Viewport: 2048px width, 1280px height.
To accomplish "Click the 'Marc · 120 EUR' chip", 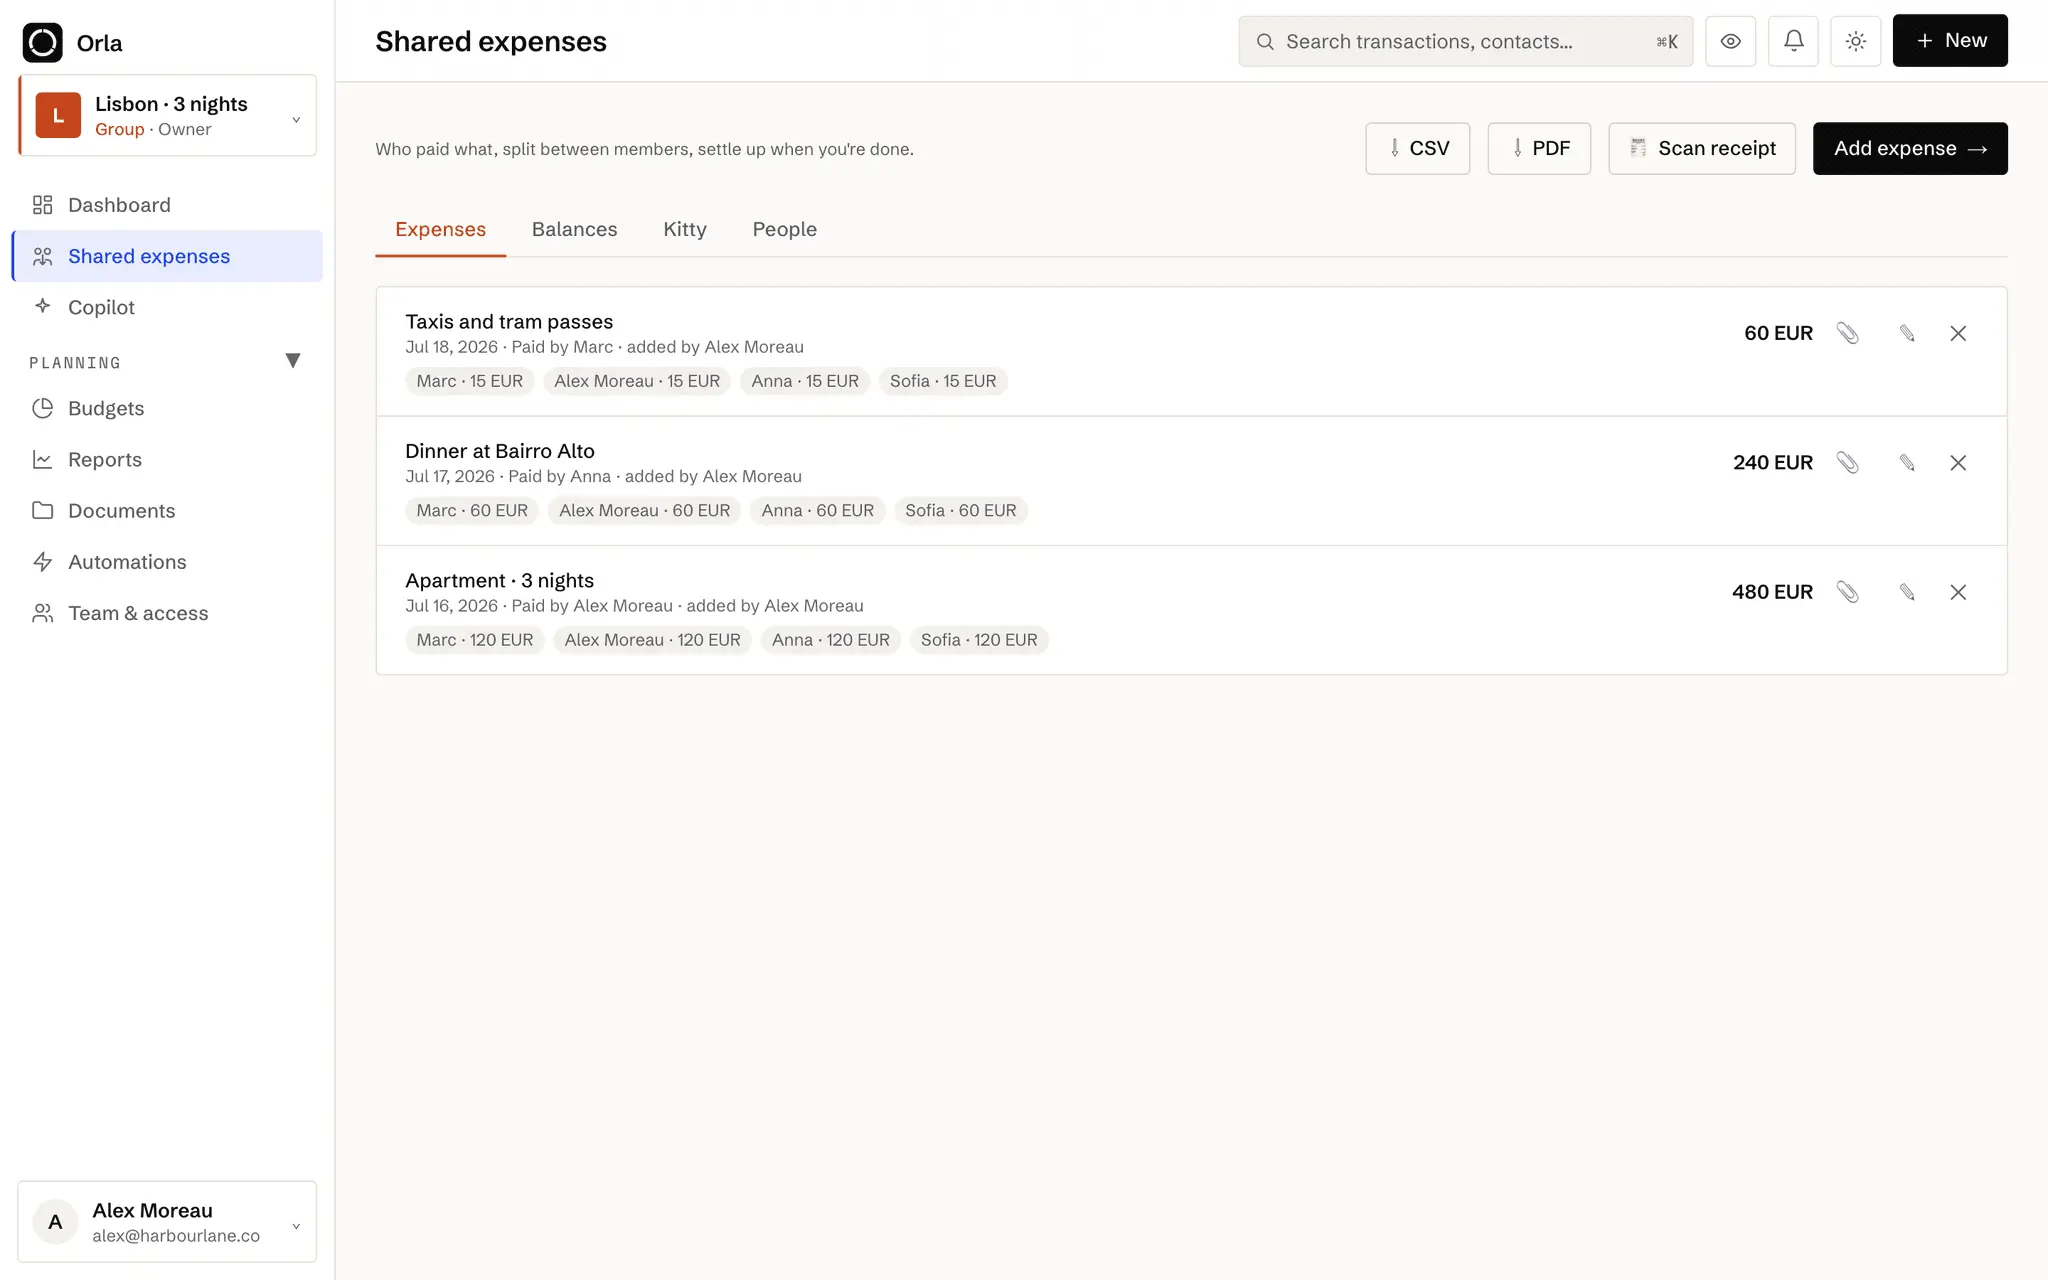I will (475, 640).
